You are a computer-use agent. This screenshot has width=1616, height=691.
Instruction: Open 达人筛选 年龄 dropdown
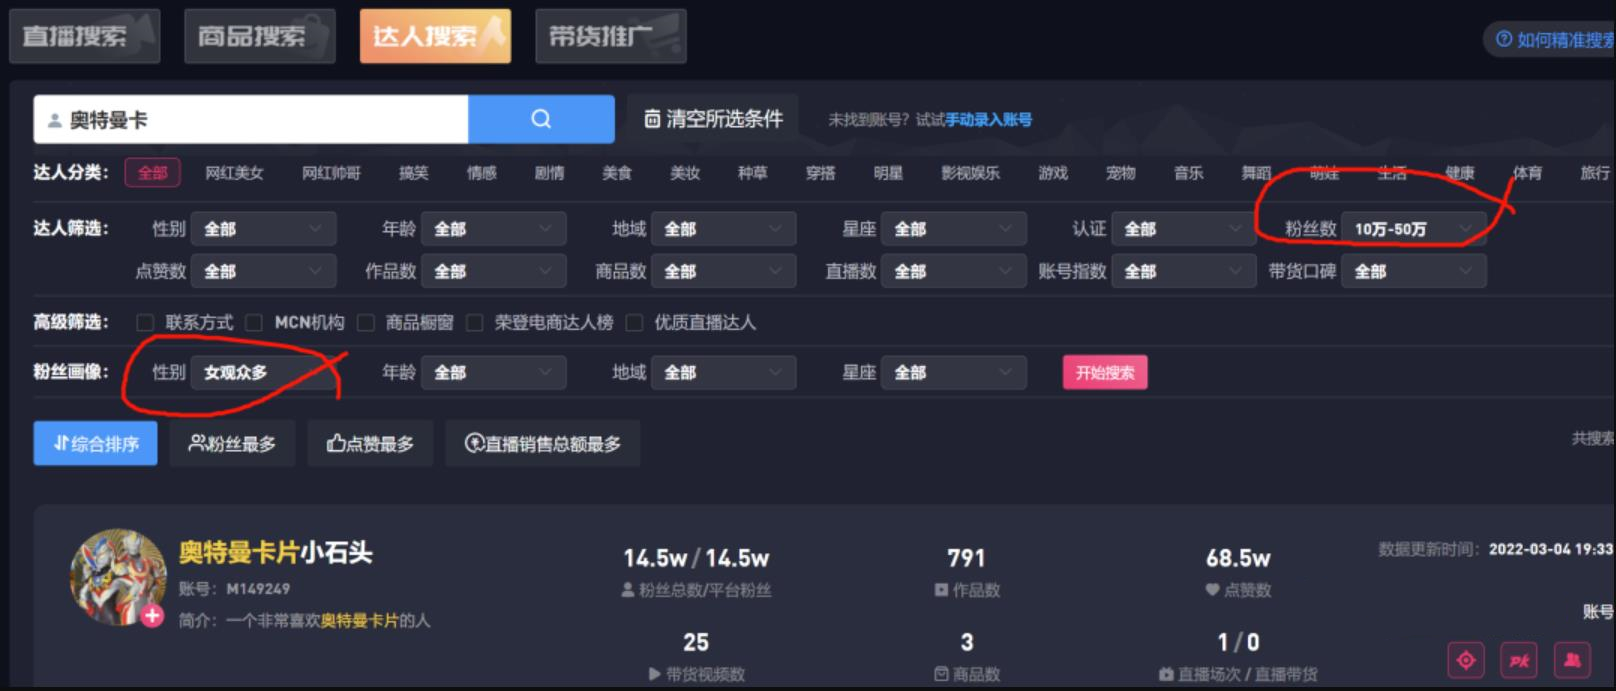(x=493, y=229)
